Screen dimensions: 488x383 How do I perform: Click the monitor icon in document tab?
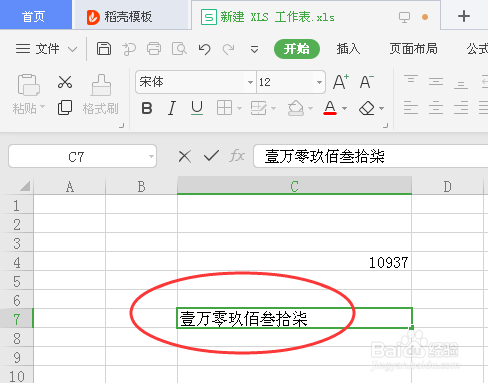click(404, 17)
